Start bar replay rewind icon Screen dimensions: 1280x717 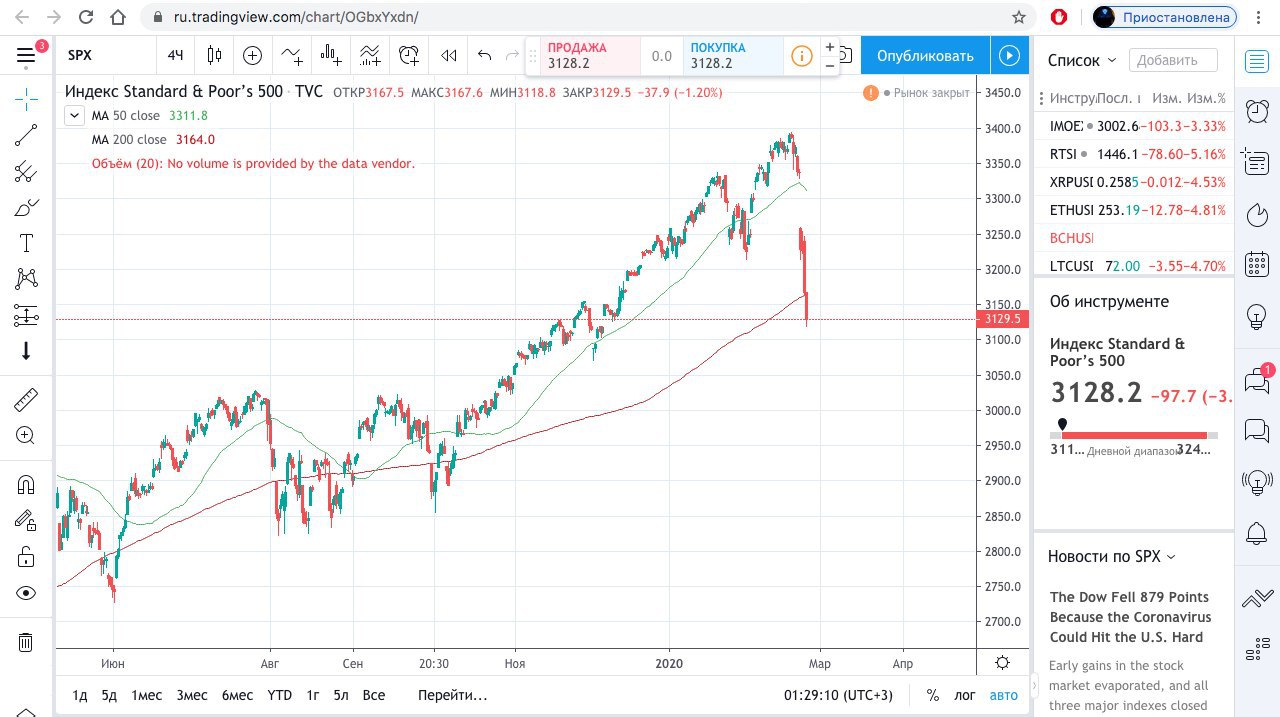[449, 56]
